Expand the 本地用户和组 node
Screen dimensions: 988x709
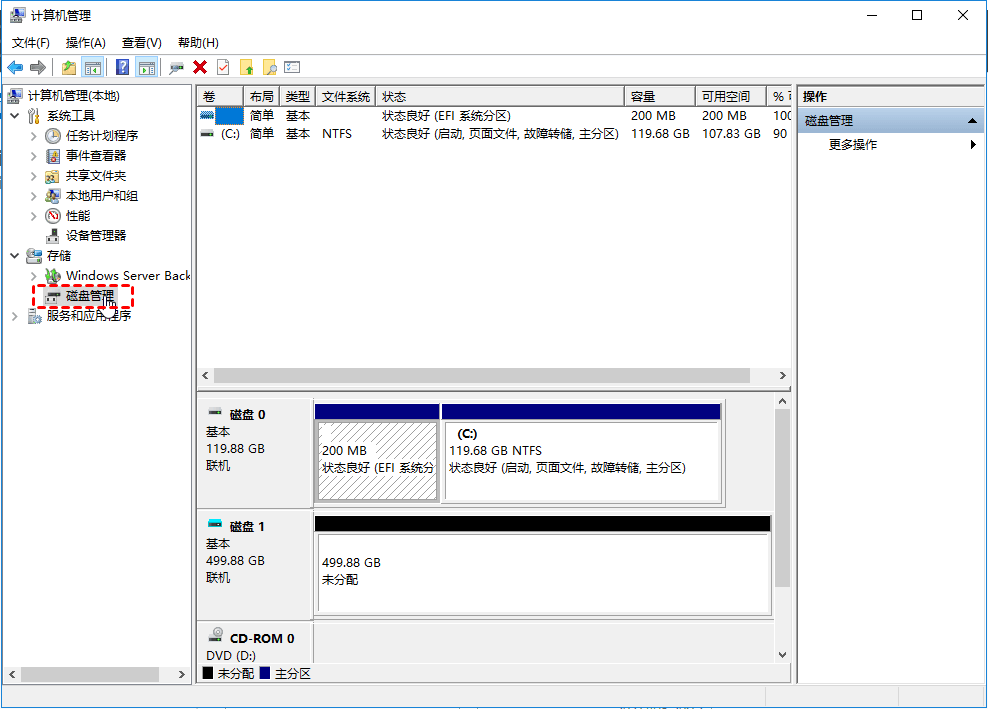(33, 196)
